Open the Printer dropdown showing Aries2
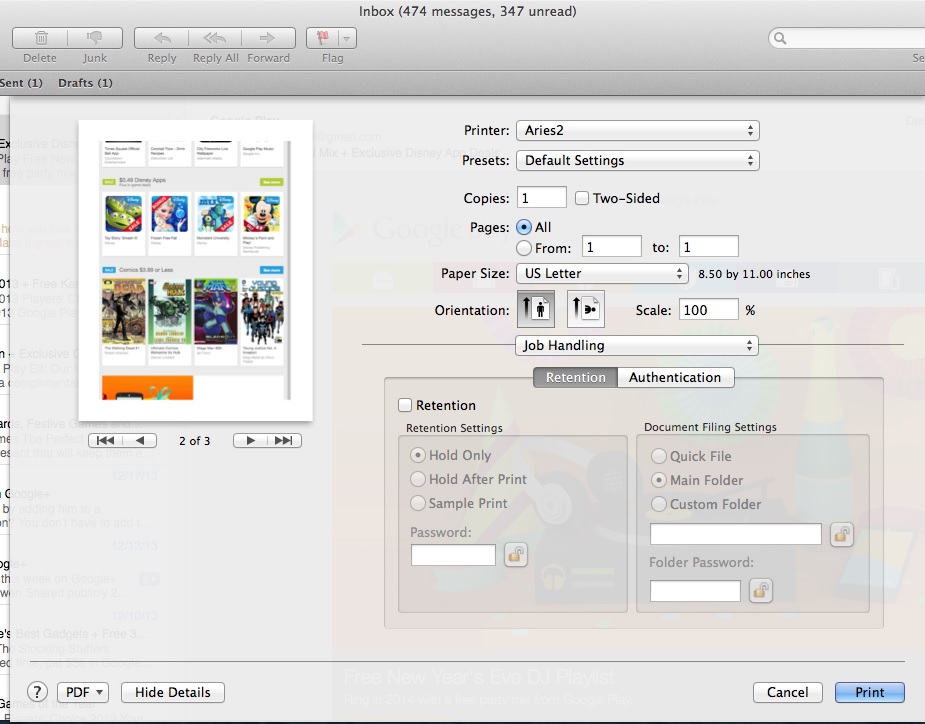The height and width of the screenshot is (724, 925). 637,130
